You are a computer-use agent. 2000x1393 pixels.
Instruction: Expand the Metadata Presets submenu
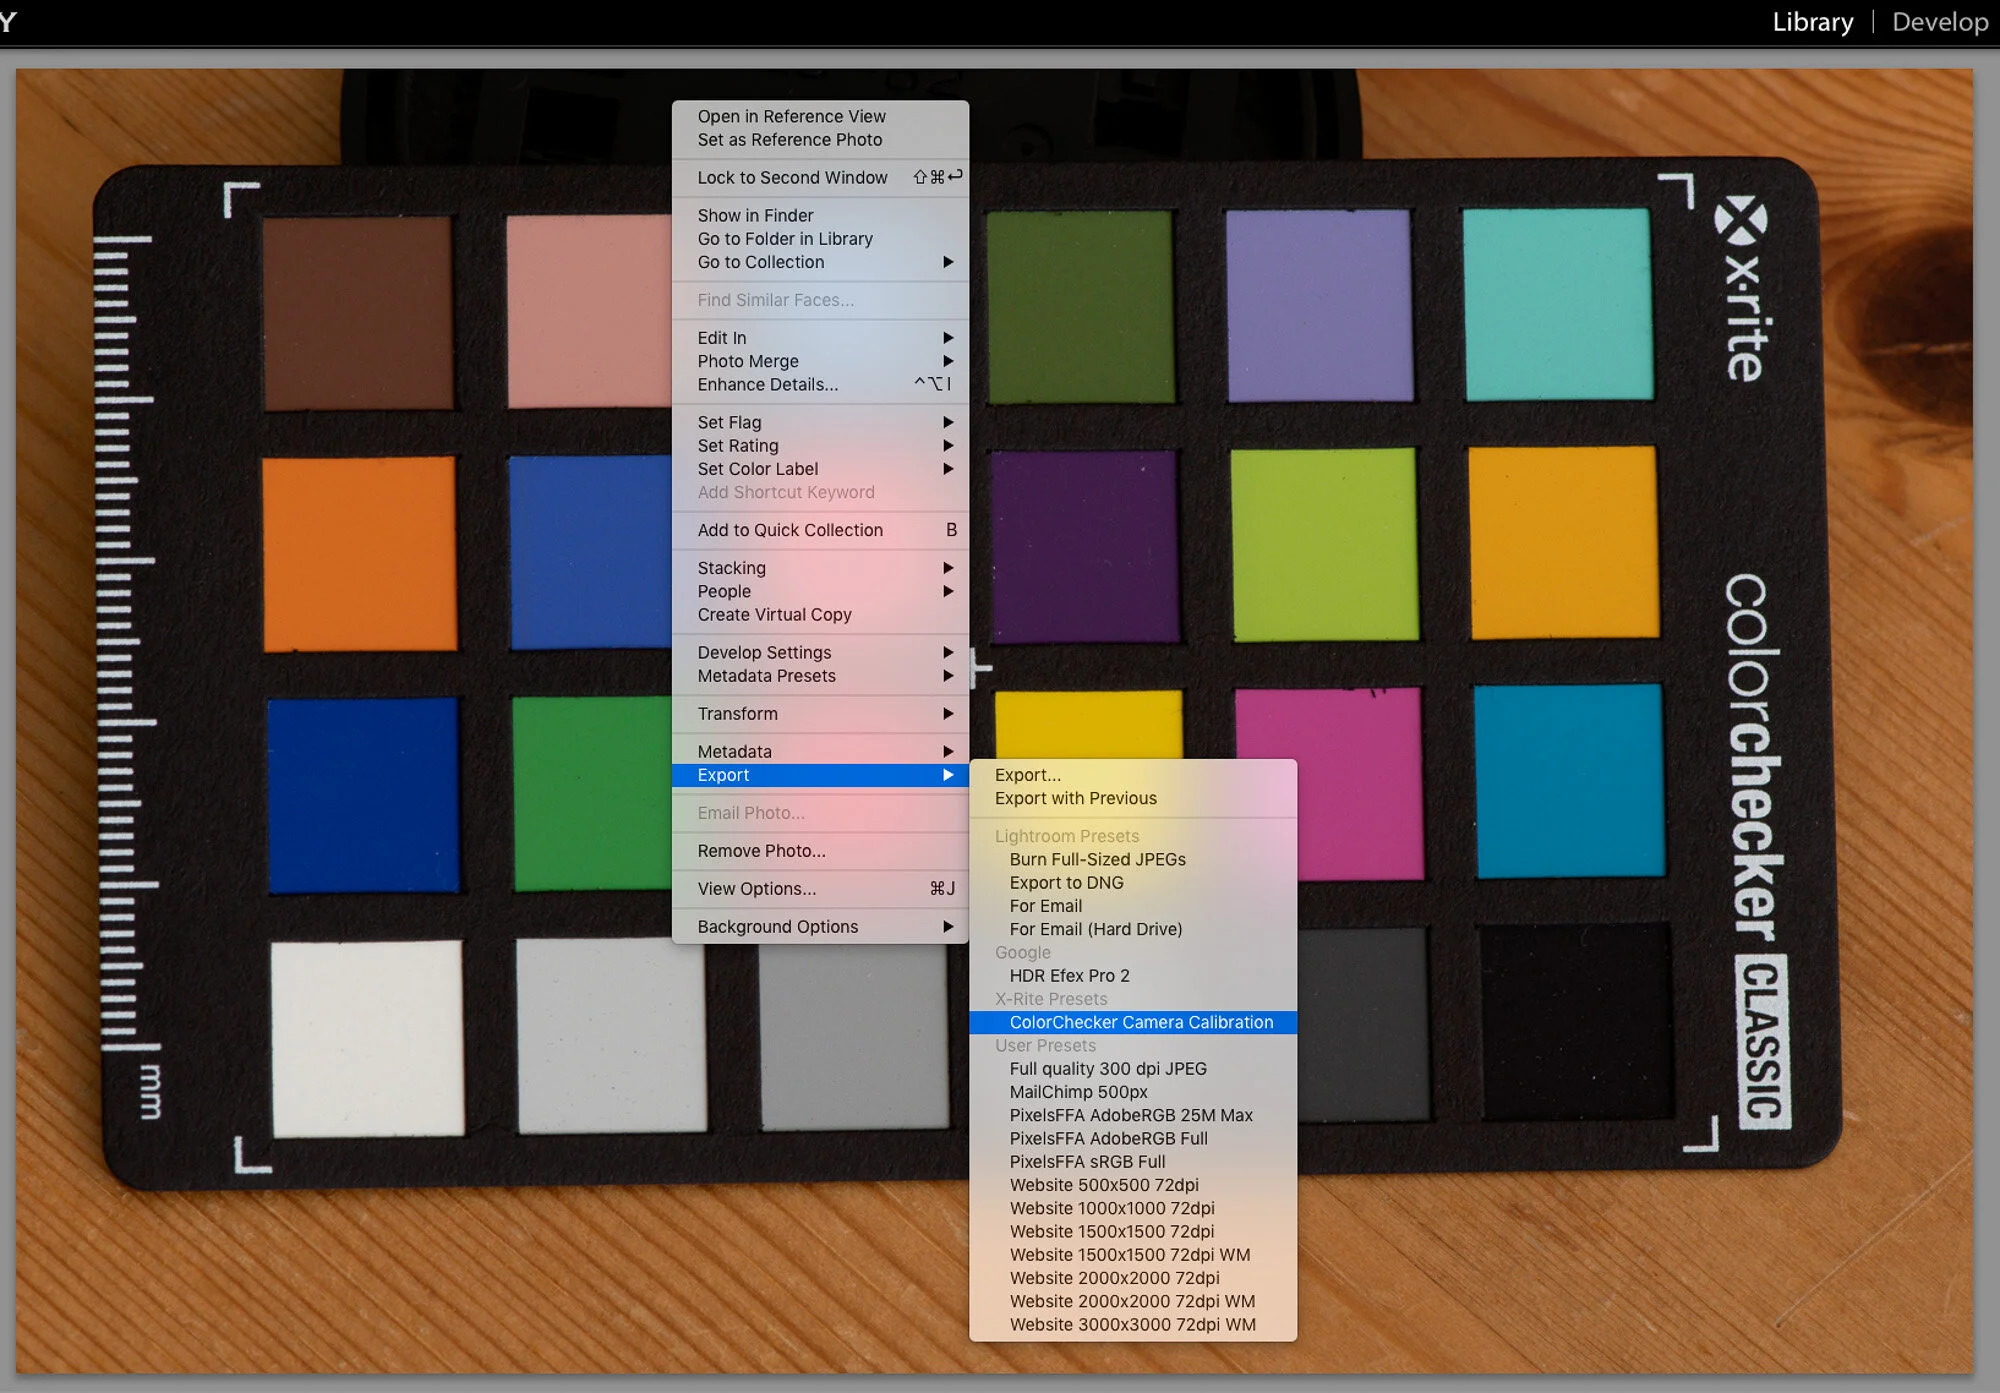[820, 676]
